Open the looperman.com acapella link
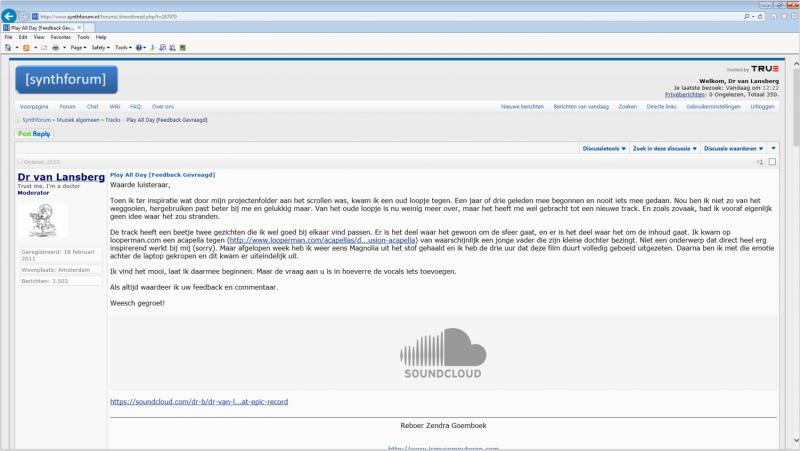 322,240
